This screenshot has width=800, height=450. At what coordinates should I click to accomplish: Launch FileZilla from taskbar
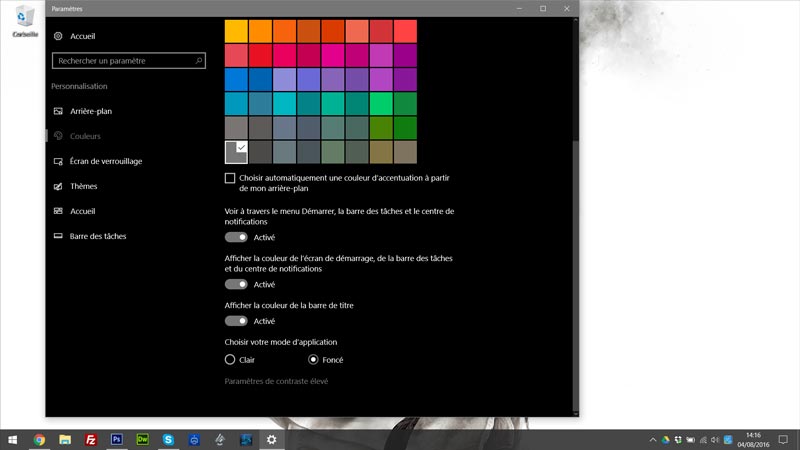(91, 439)
